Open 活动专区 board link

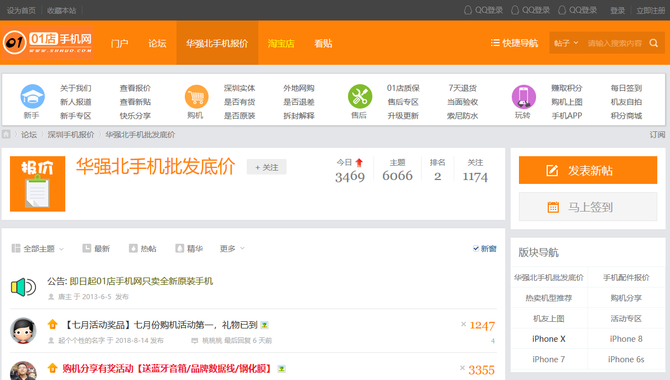[626, 318]
